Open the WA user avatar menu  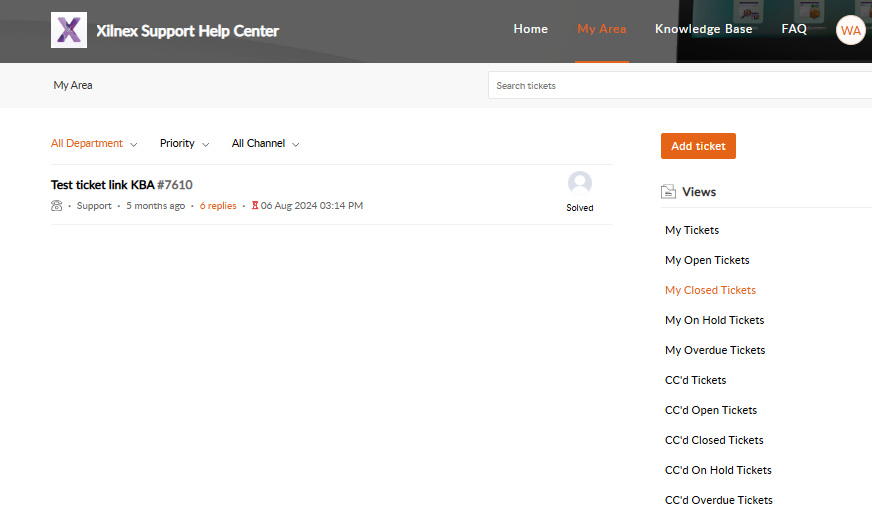pyautogui.click(x=850, y=30)
